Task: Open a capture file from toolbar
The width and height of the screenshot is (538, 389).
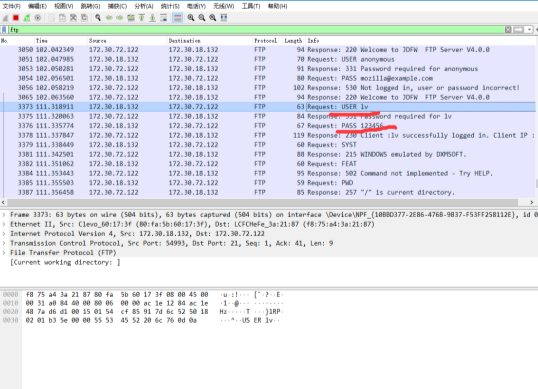Action: pyautogui.click(x=51, y=18)
